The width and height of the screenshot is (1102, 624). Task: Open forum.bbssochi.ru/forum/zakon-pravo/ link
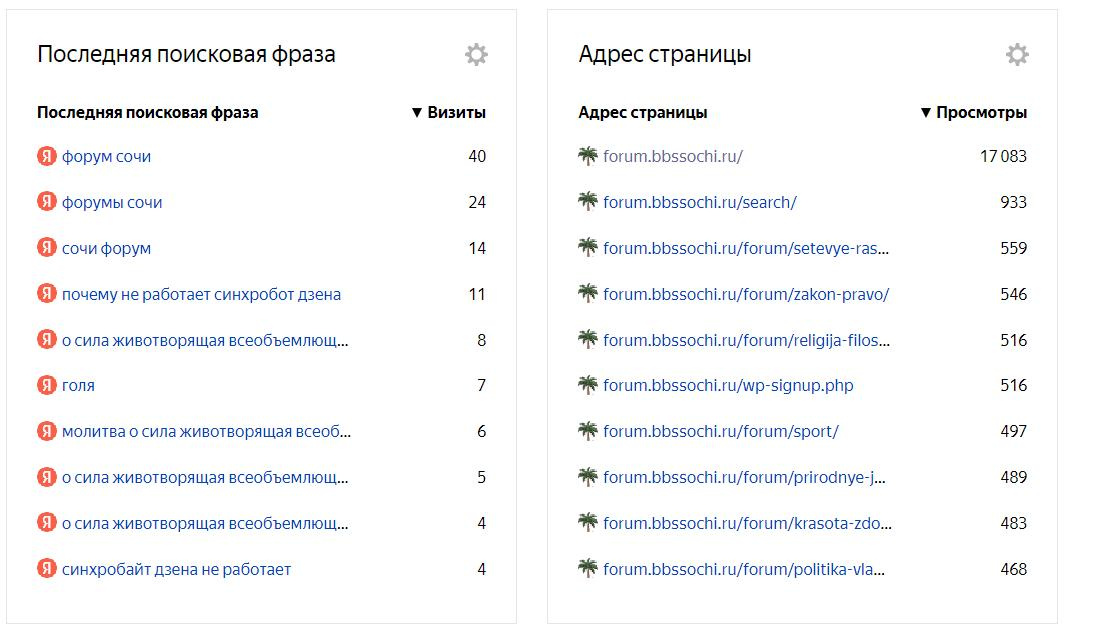point(746,294)
